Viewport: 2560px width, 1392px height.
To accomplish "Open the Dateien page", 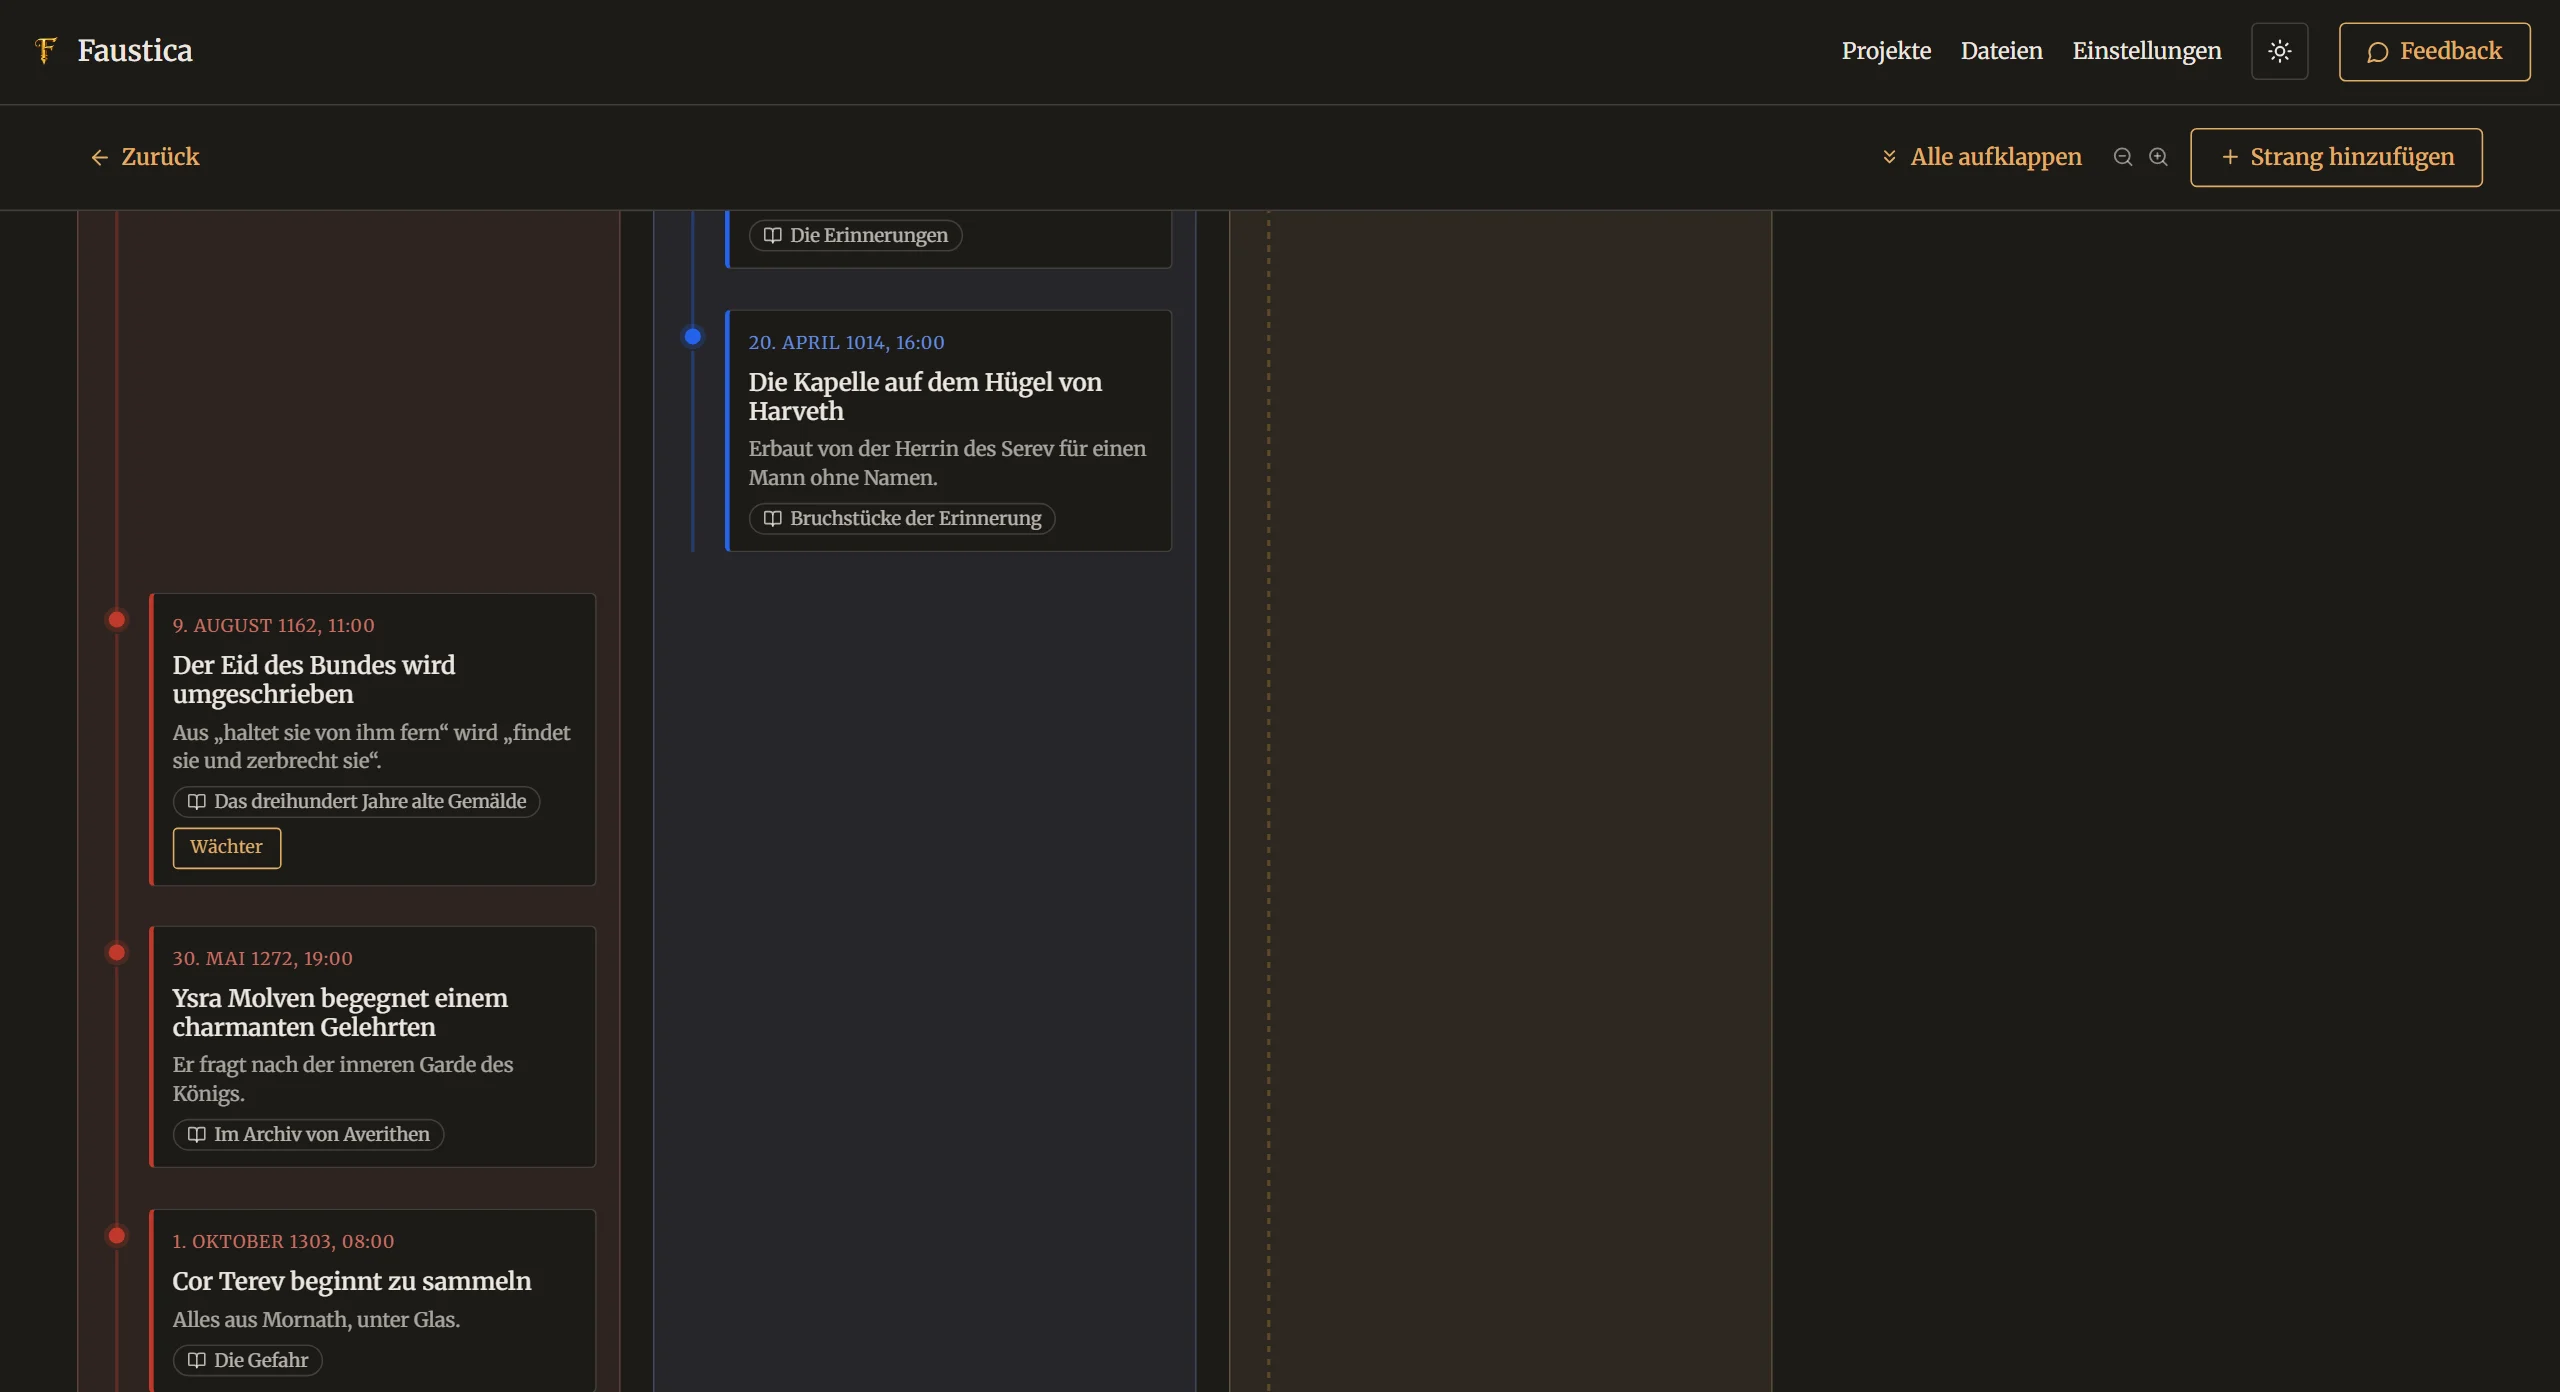I will 2001,51.
